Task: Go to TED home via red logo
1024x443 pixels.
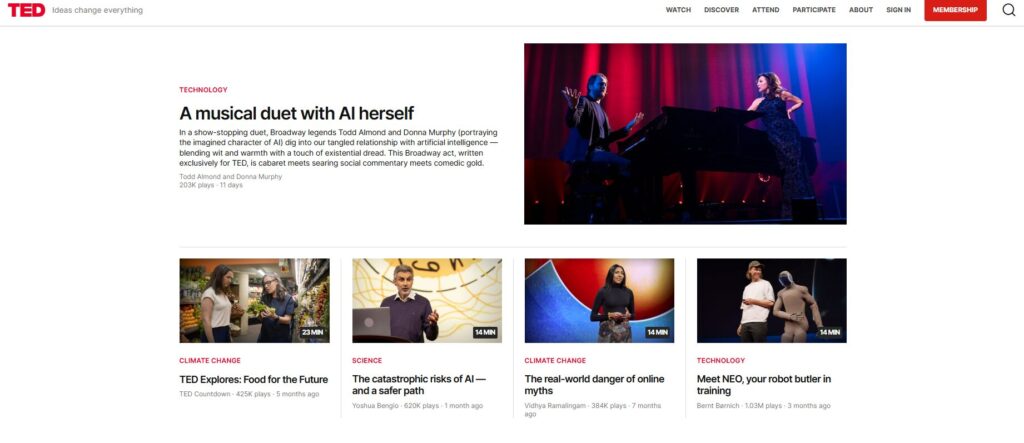Action: tap(26, 10)
